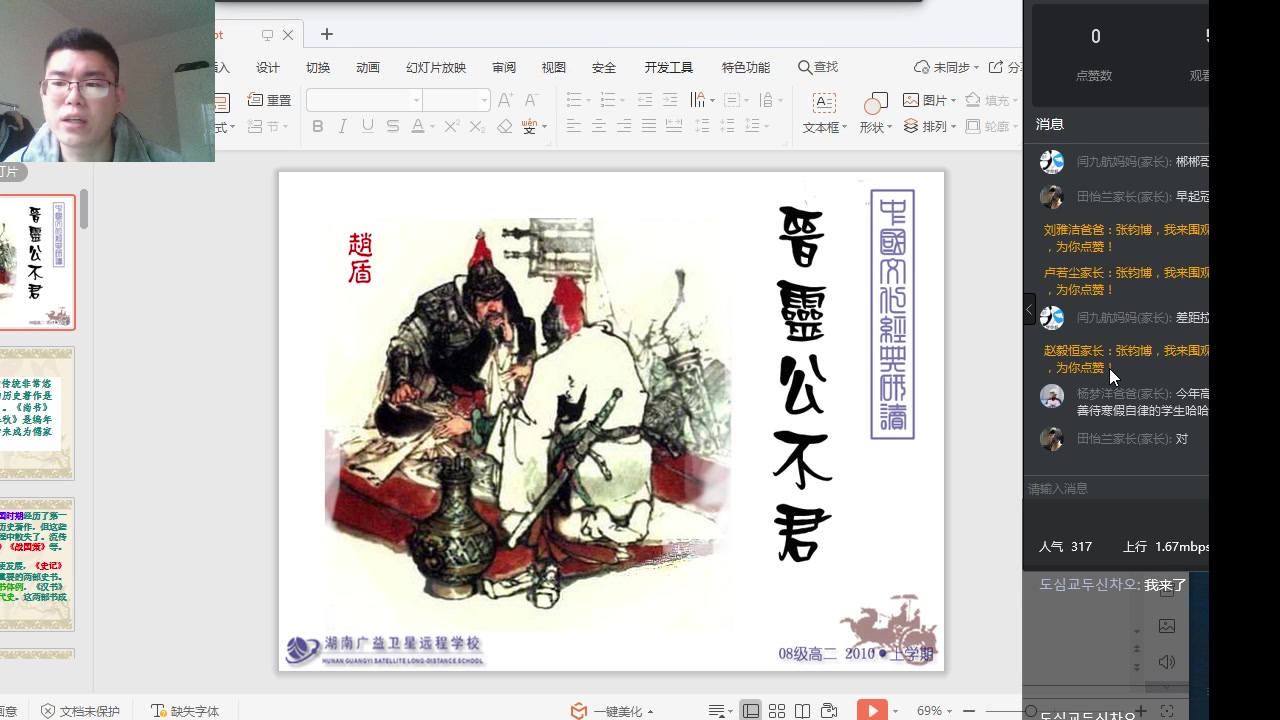Align text to the right
Viewport: 1280px width, 720px height.
pos(624,126)
